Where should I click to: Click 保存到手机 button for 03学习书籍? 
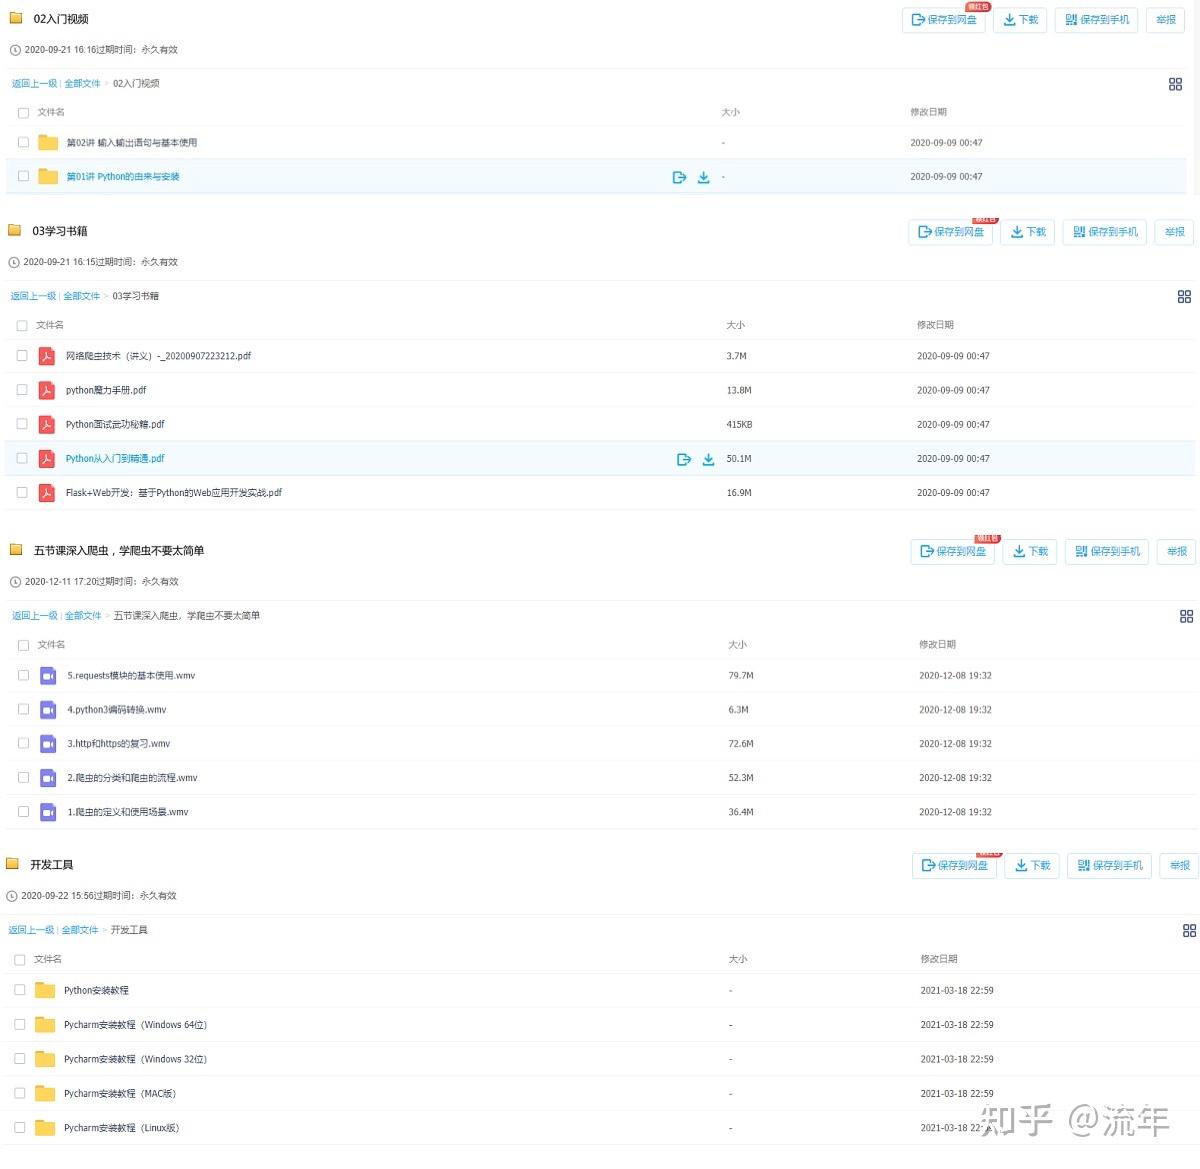click(1105, 232)
